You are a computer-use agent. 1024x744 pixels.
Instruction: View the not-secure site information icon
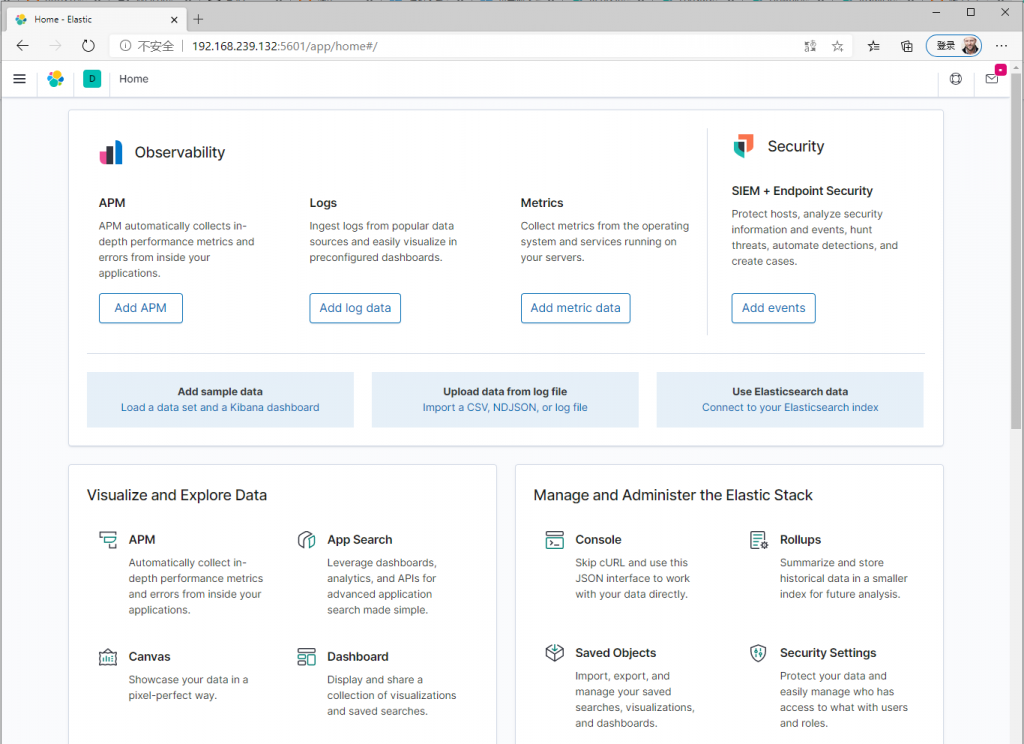click(x=125, y=46)
